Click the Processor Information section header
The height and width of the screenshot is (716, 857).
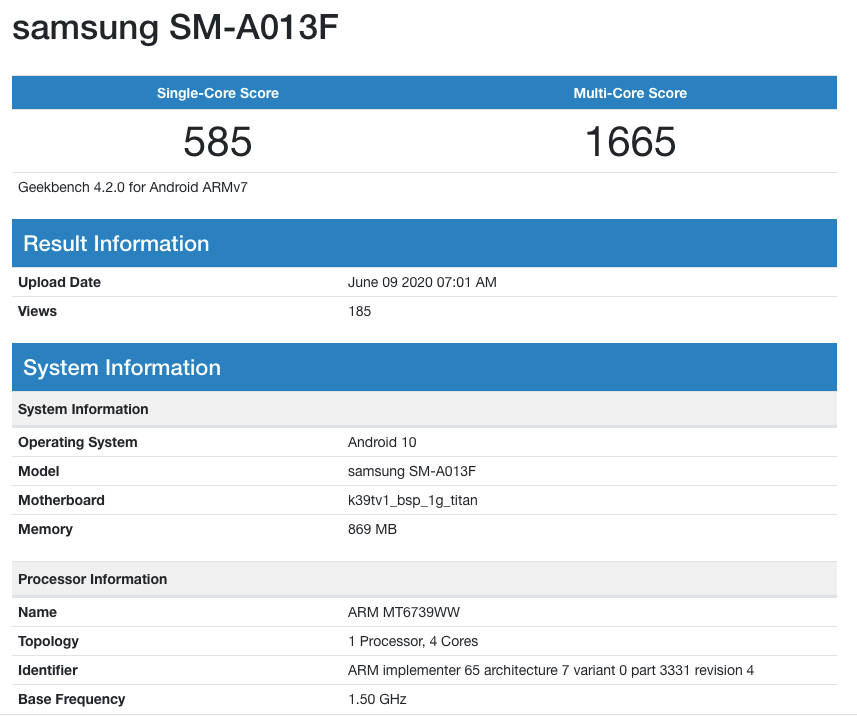click(92, 579)
